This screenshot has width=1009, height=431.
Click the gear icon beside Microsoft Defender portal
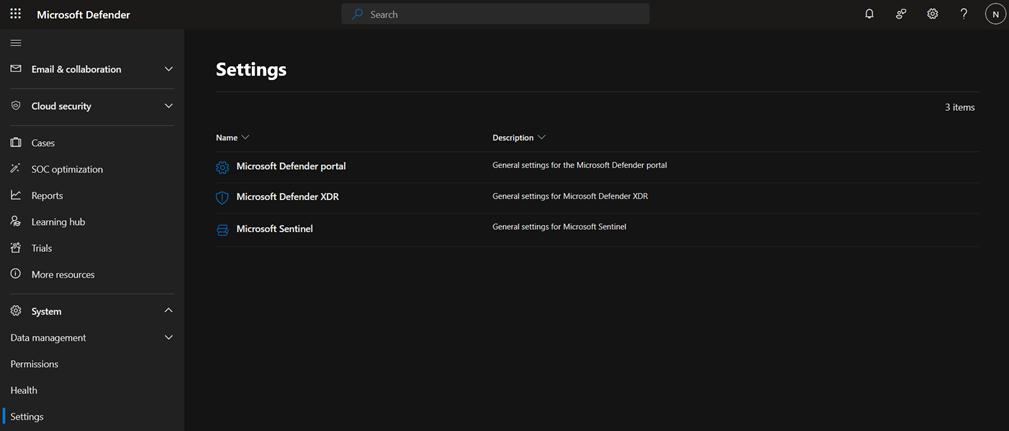coord(222,167)
